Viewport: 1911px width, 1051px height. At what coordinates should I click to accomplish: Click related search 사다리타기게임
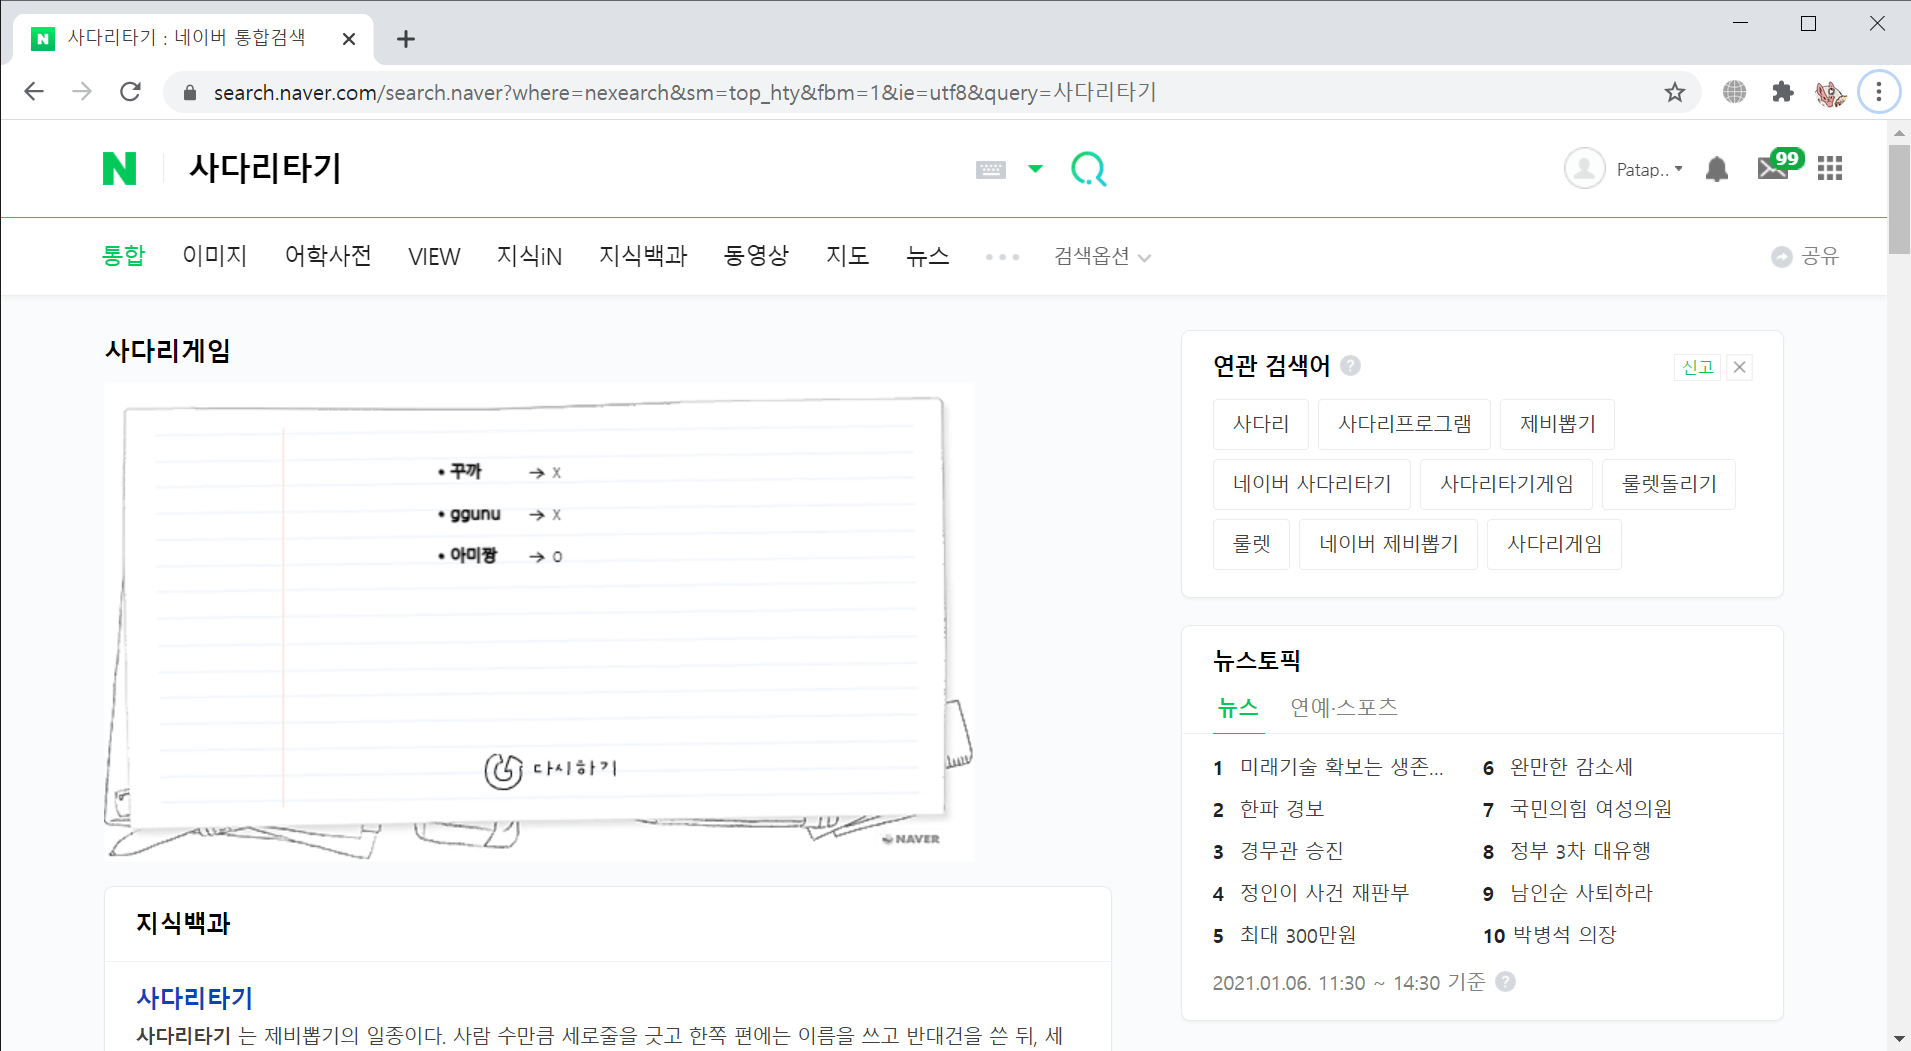pos(1506,484)
